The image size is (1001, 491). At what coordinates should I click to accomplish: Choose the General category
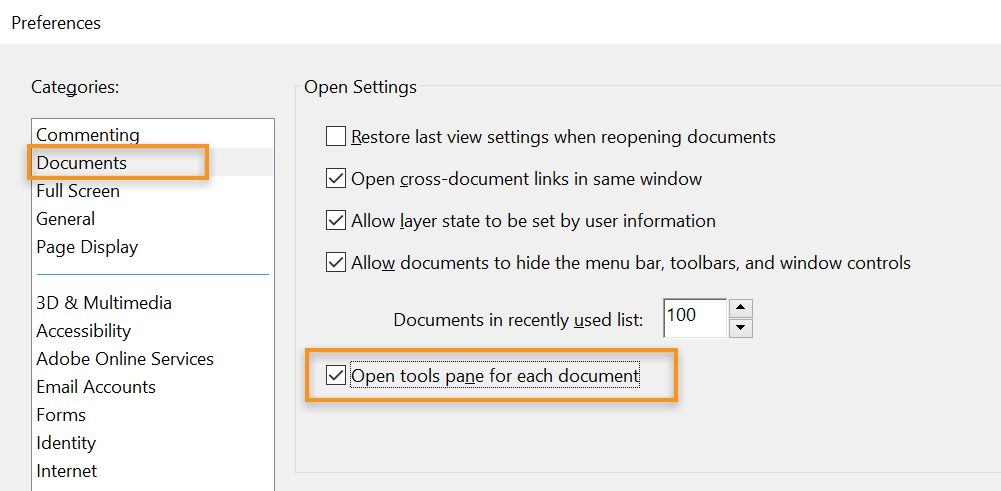pos(66,219)
